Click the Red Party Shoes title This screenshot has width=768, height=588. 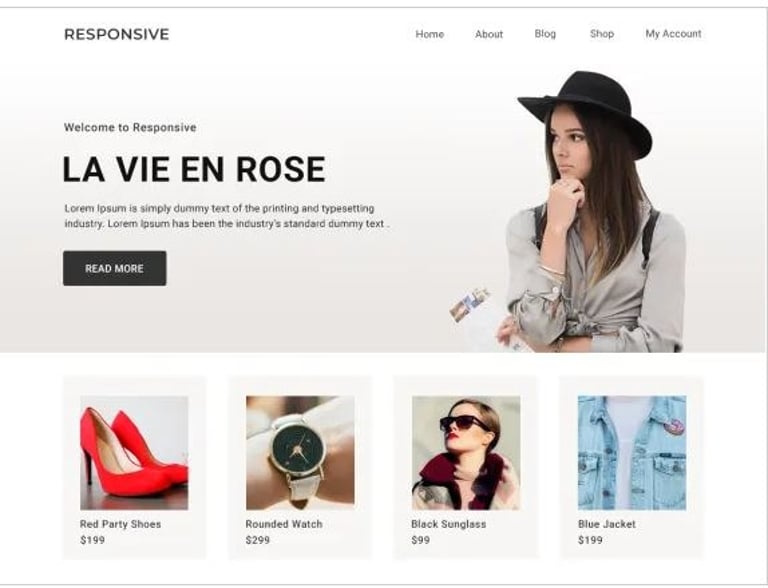click(x=120, y=524)
